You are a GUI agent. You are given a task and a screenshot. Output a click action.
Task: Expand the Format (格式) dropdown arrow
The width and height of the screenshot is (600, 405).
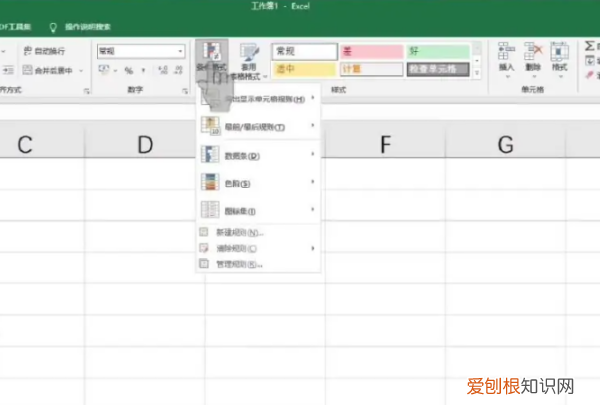[561, 77]
